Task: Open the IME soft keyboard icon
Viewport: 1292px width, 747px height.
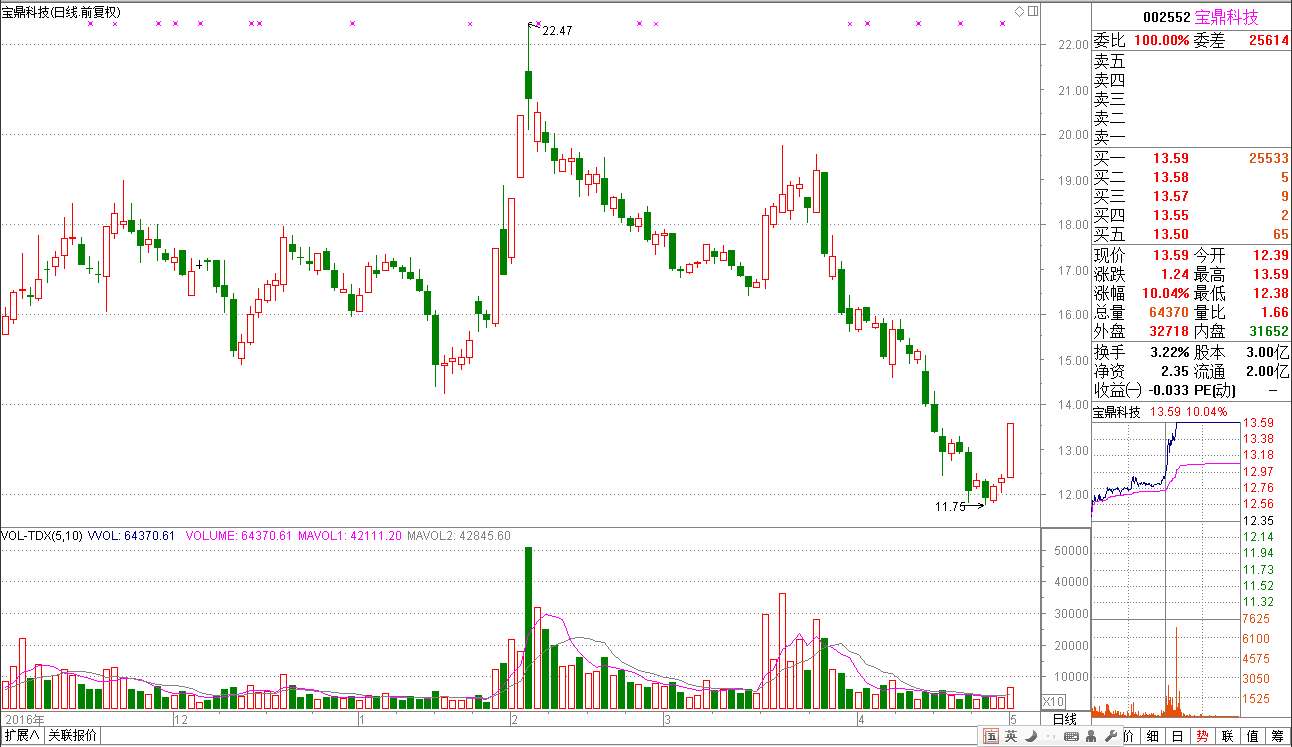Action: tap(1071, 736)
